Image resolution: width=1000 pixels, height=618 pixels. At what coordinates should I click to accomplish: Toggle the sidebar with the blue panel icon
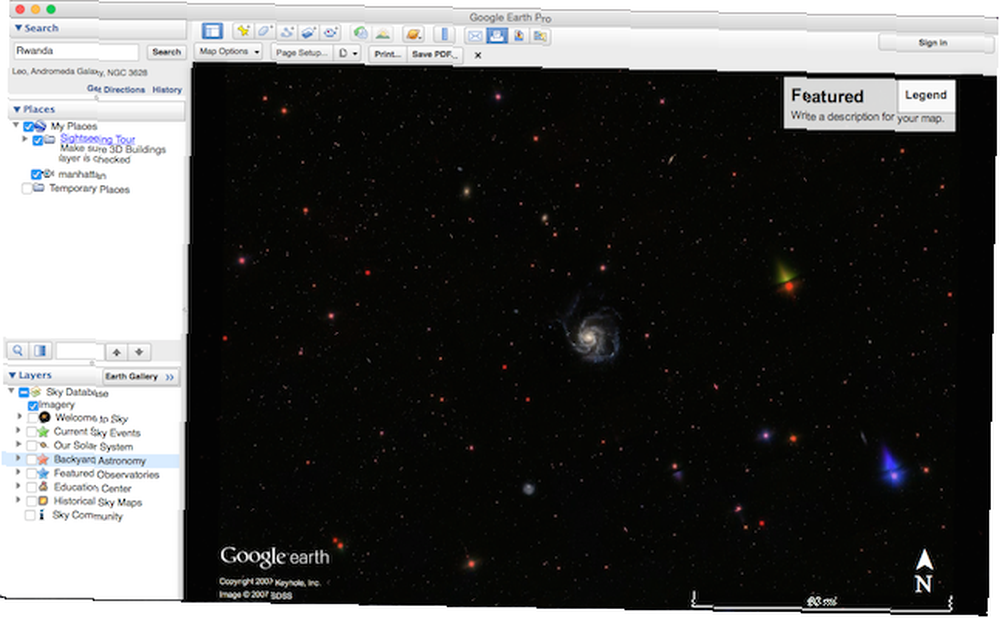point(212,31)
